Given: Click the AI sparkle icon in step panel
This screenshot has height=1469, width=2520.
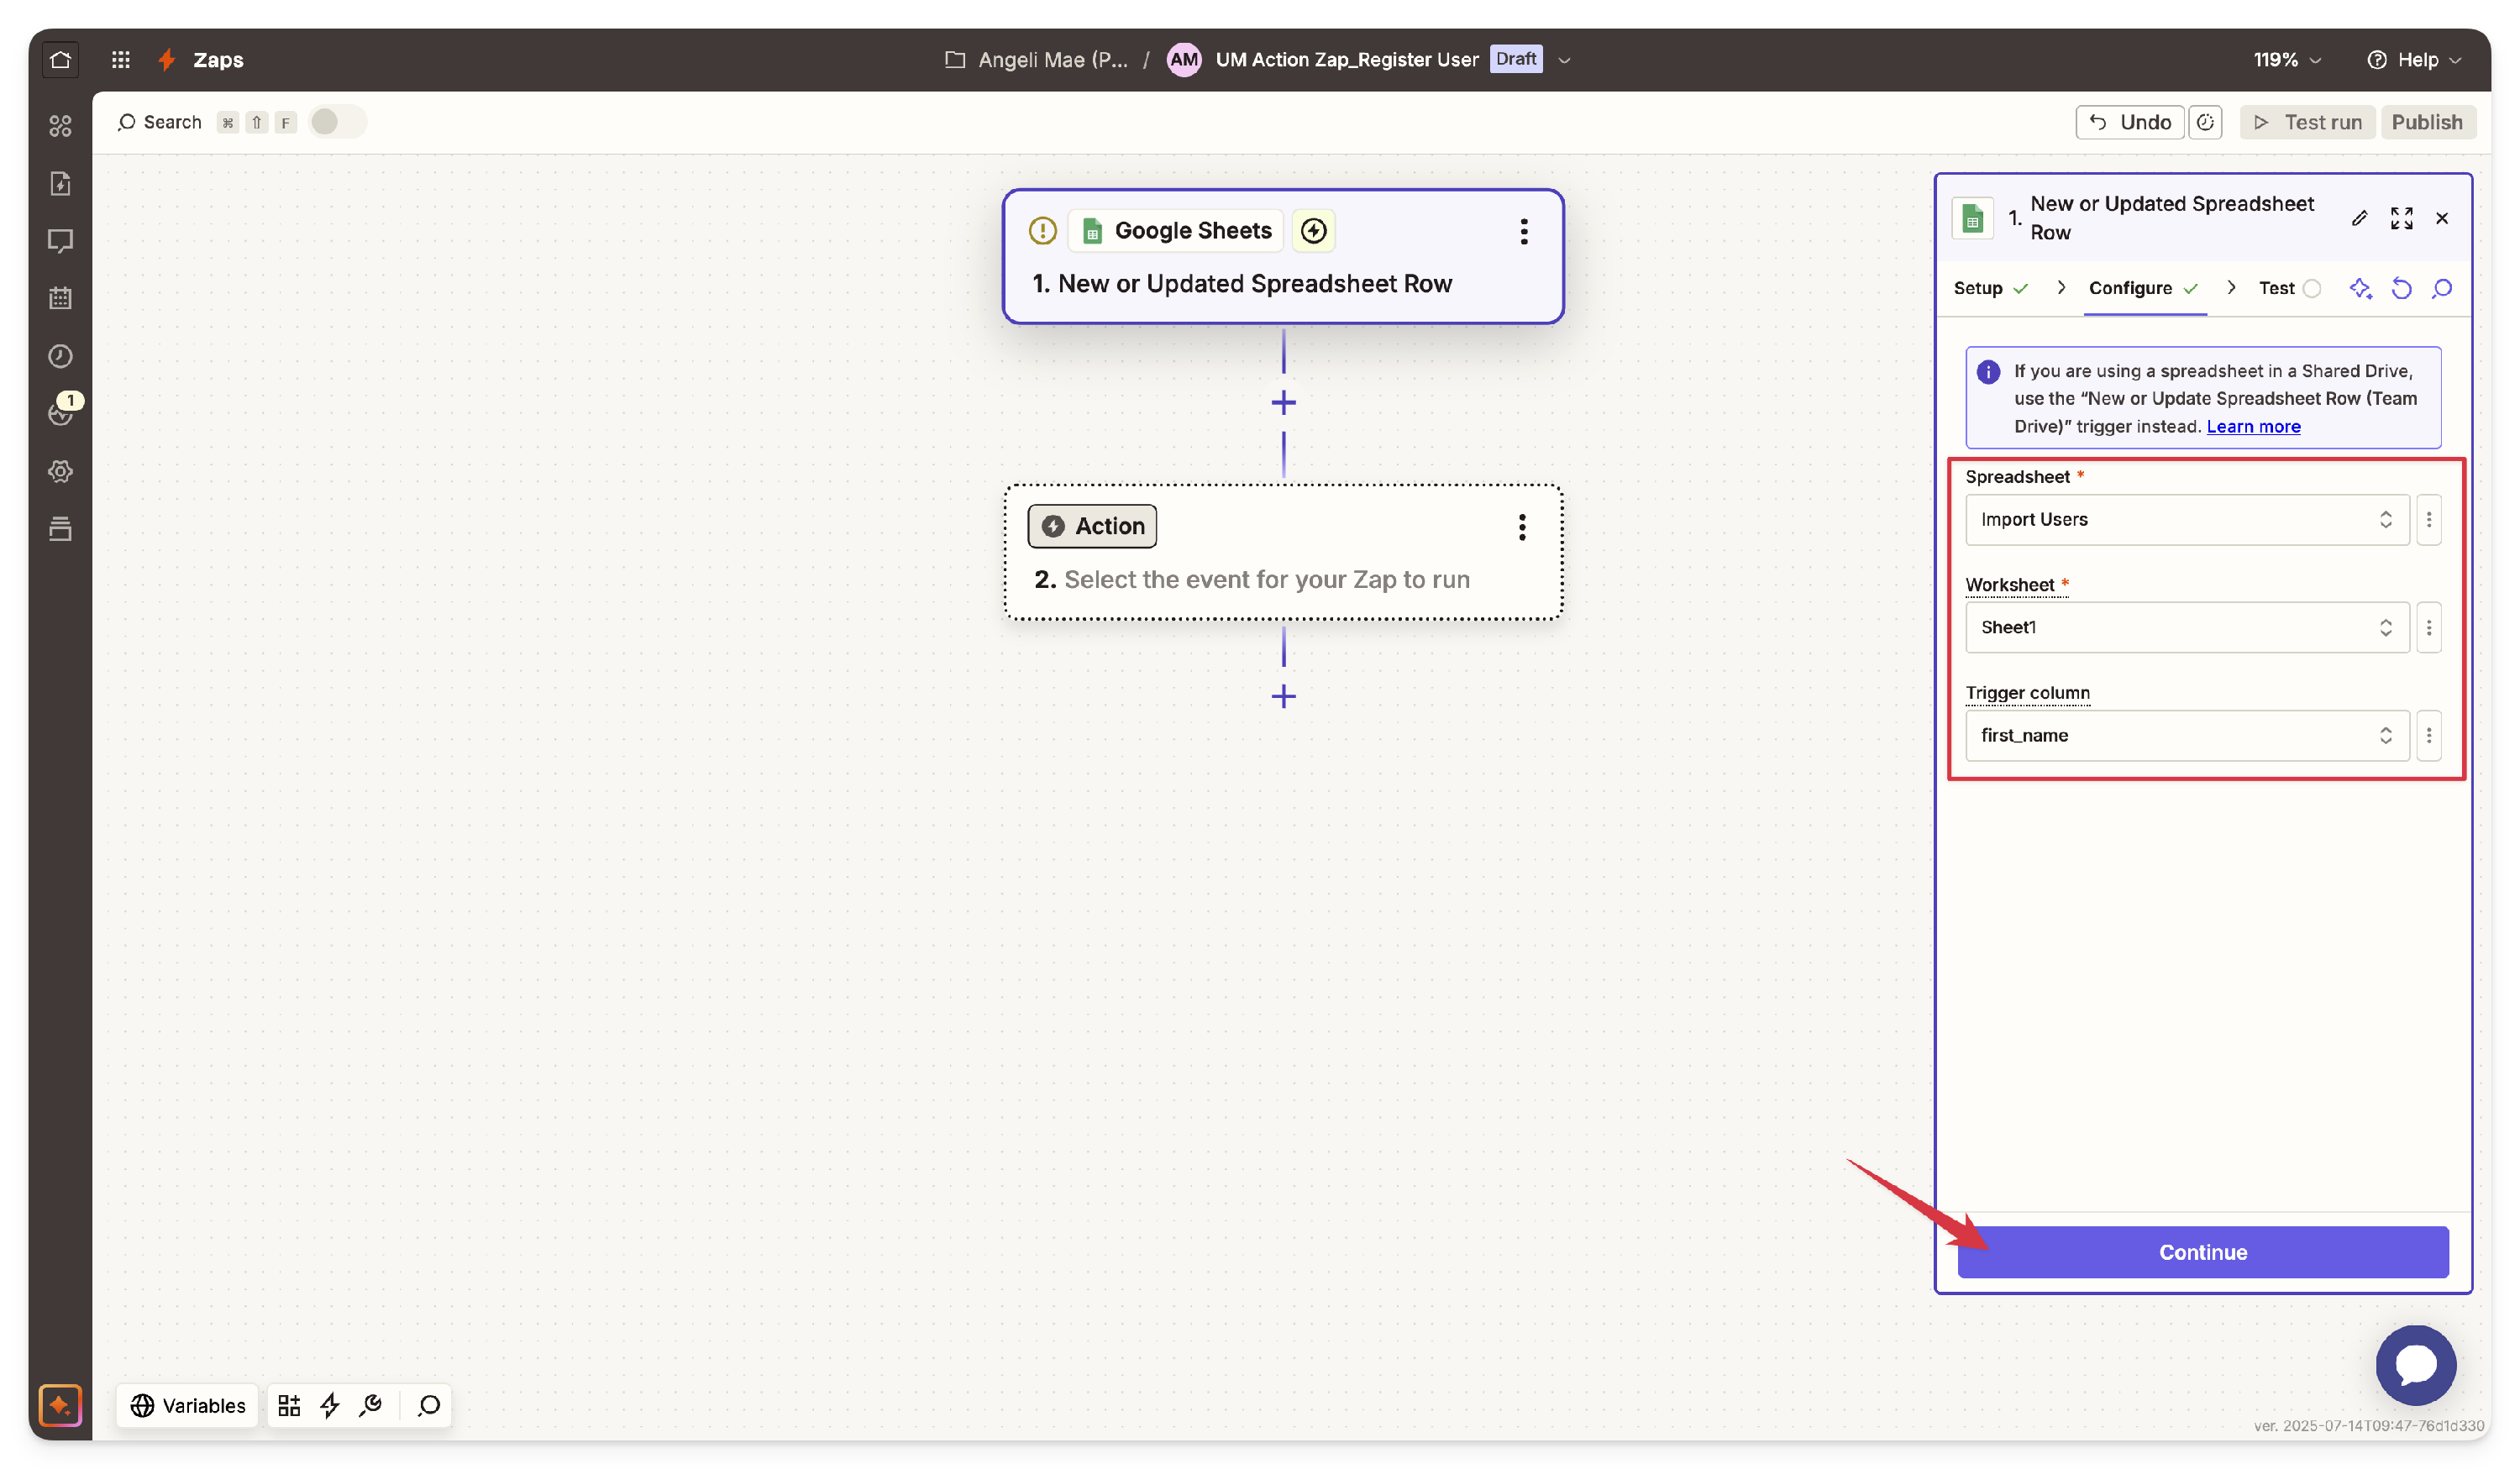Looking at the screenshot, I should click(x=2360, y=288).
